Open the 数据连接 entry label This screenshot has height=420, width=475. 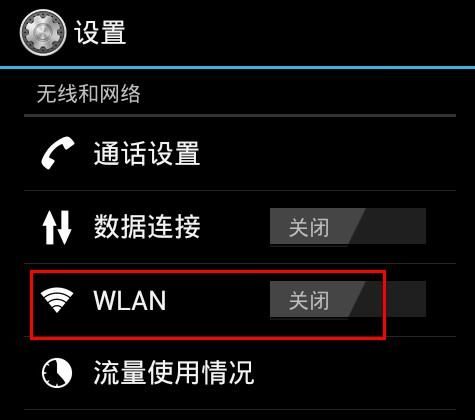tap(147, 226)
